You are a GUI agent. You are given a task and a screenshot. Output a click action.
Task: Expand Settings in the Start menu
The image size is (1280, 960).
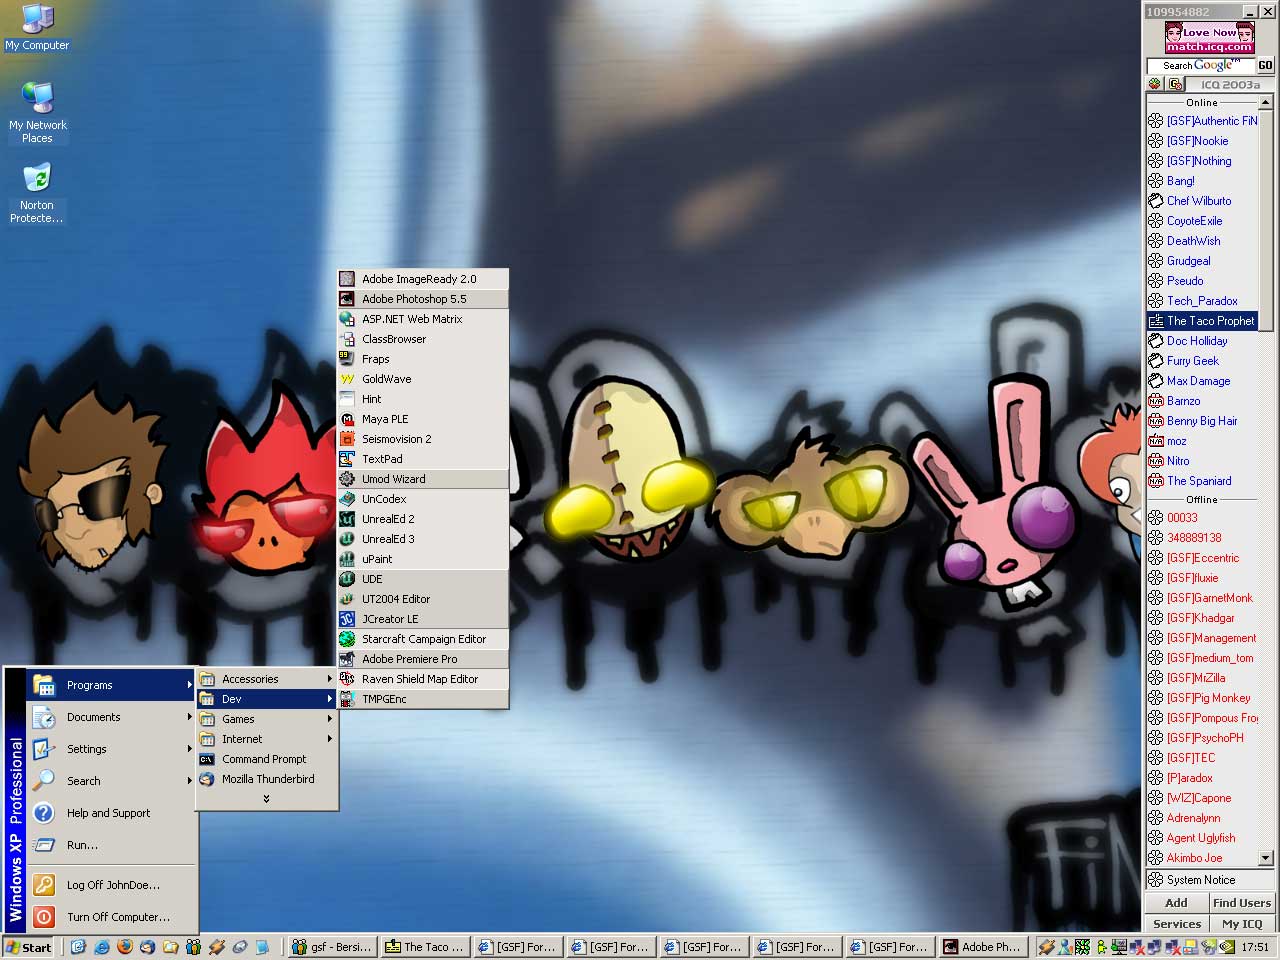pos(111,749)
